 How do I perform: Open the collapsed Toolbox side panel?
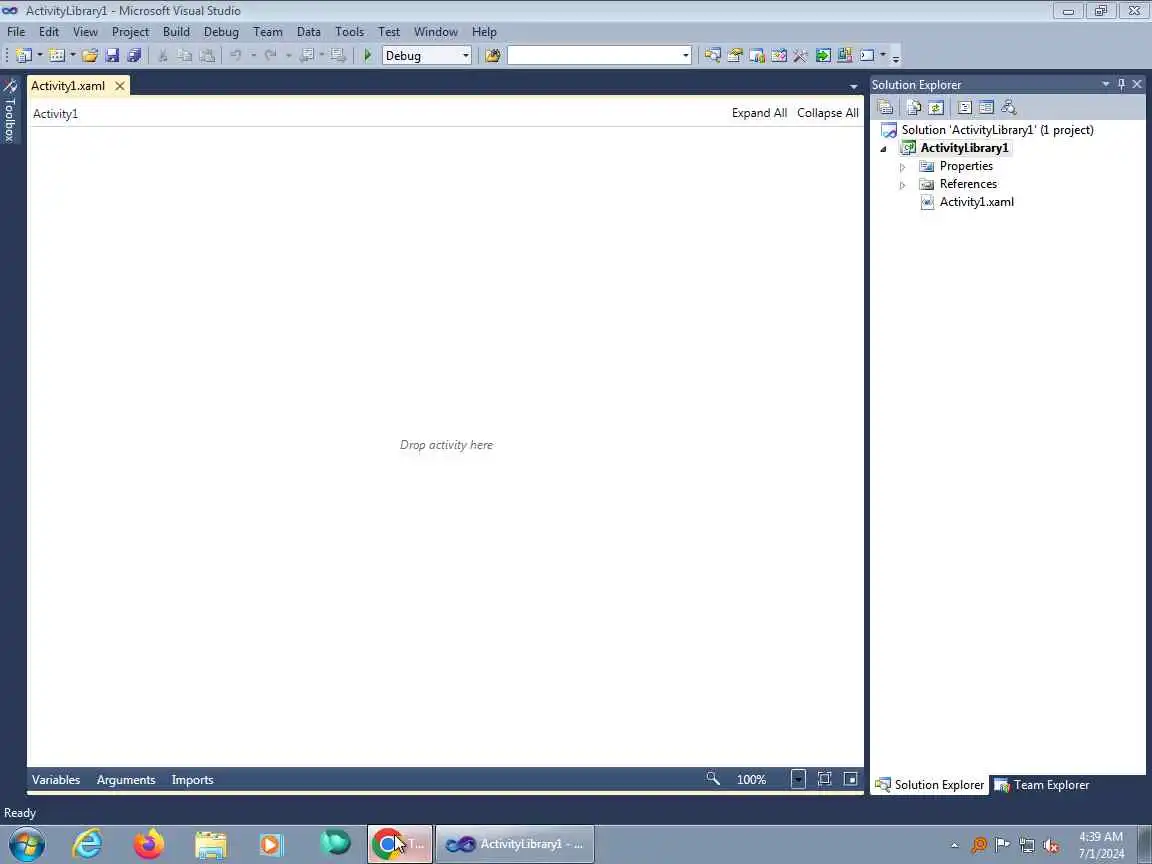[10, 111]
